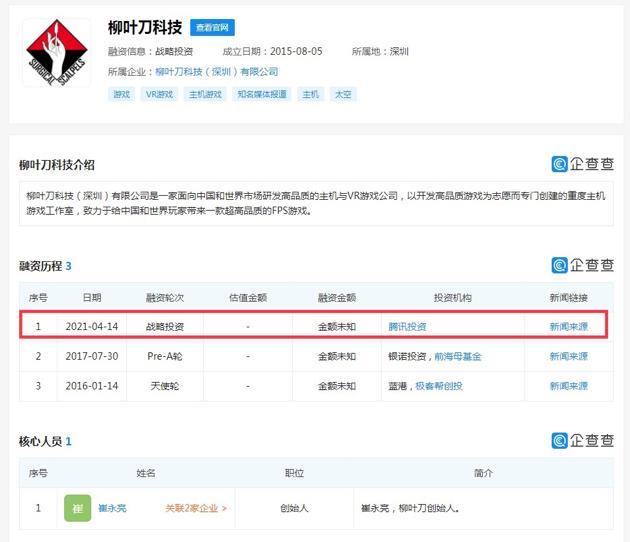Expand 关联2家企业 link
Image resolution: width=630 pixels, height=542 pixels.
coord(196,508)
